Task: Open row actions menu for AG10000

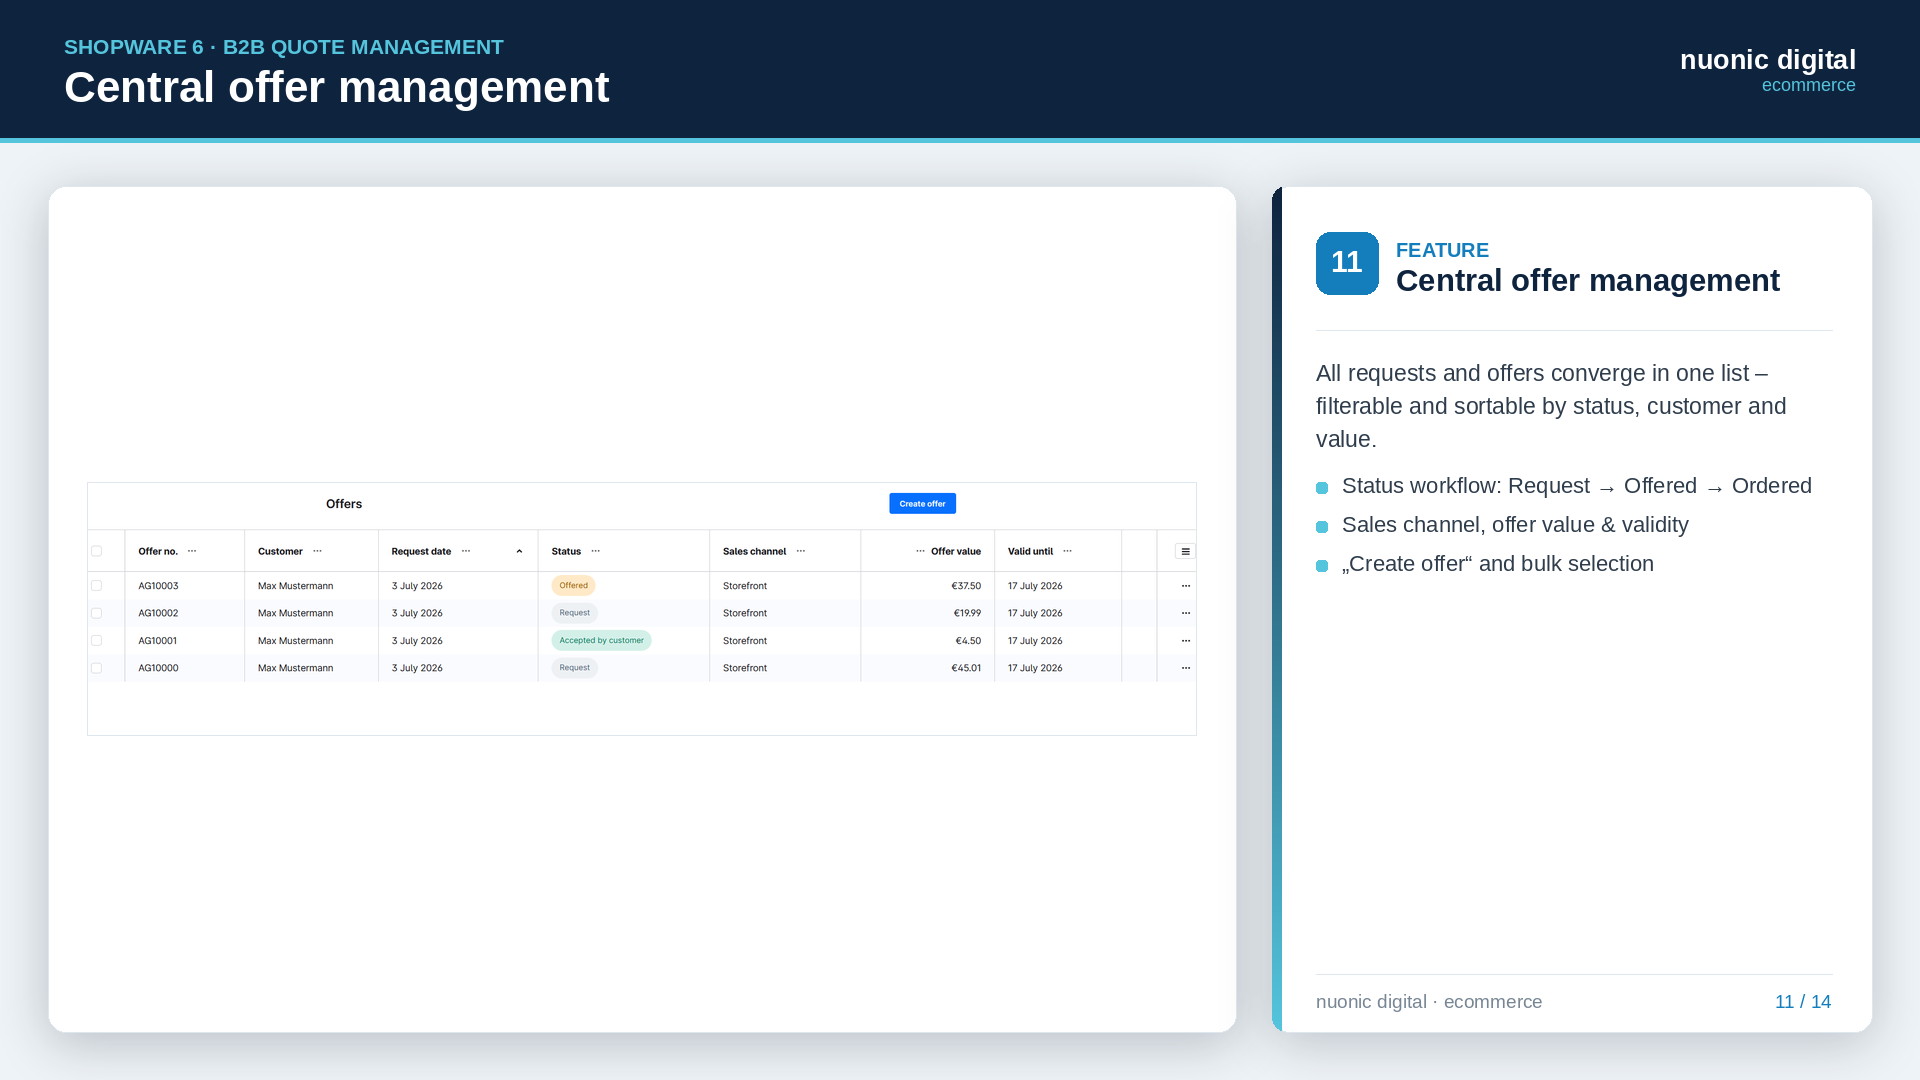Action: (1186, 668)
